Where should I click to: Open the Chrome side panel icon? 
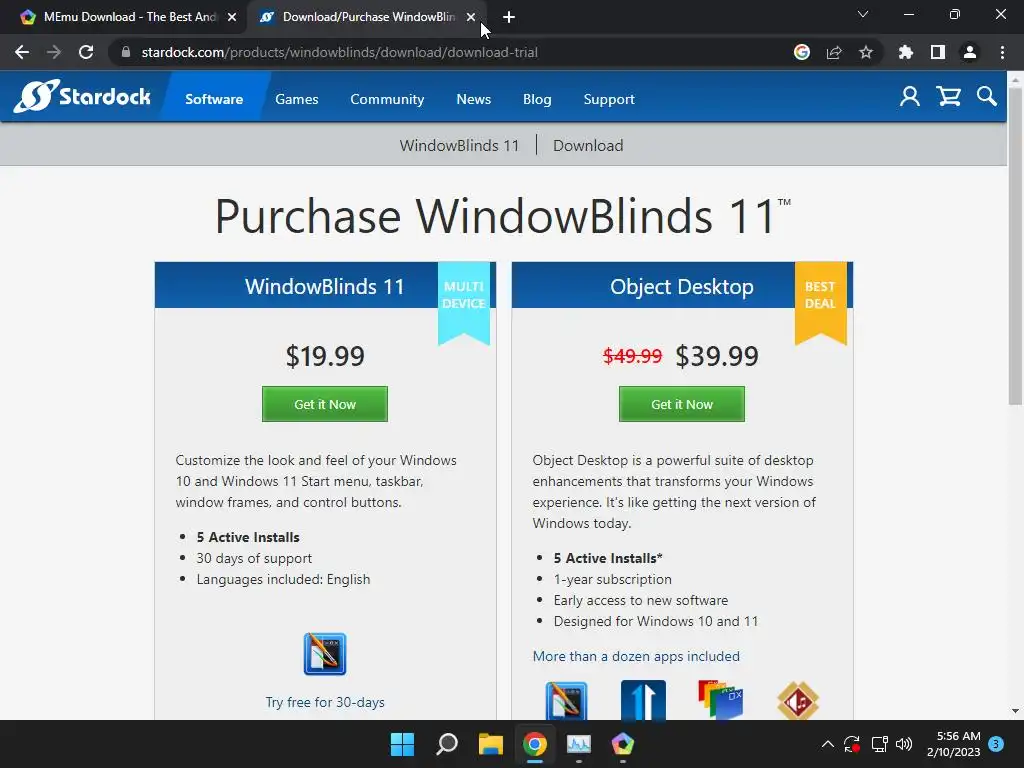coord(938,52)
